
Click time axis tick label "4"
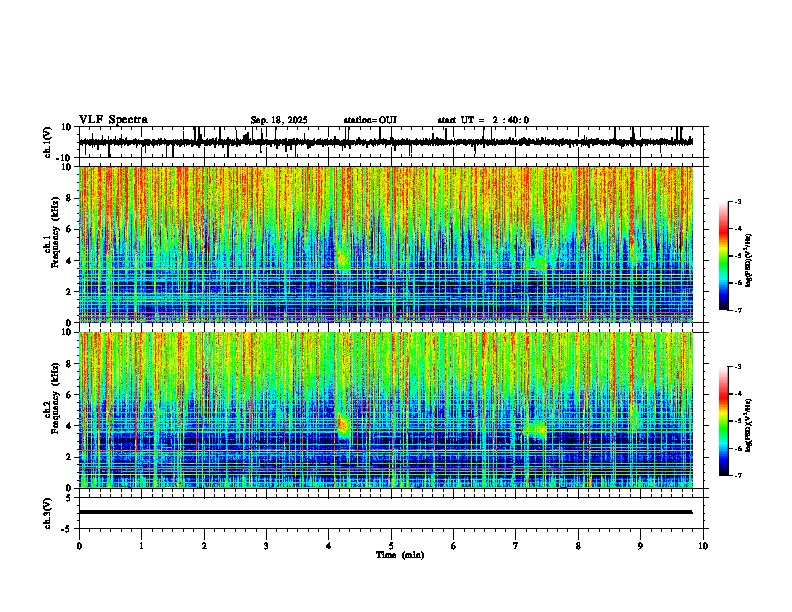pyautogui.click(x=329, y=546)
